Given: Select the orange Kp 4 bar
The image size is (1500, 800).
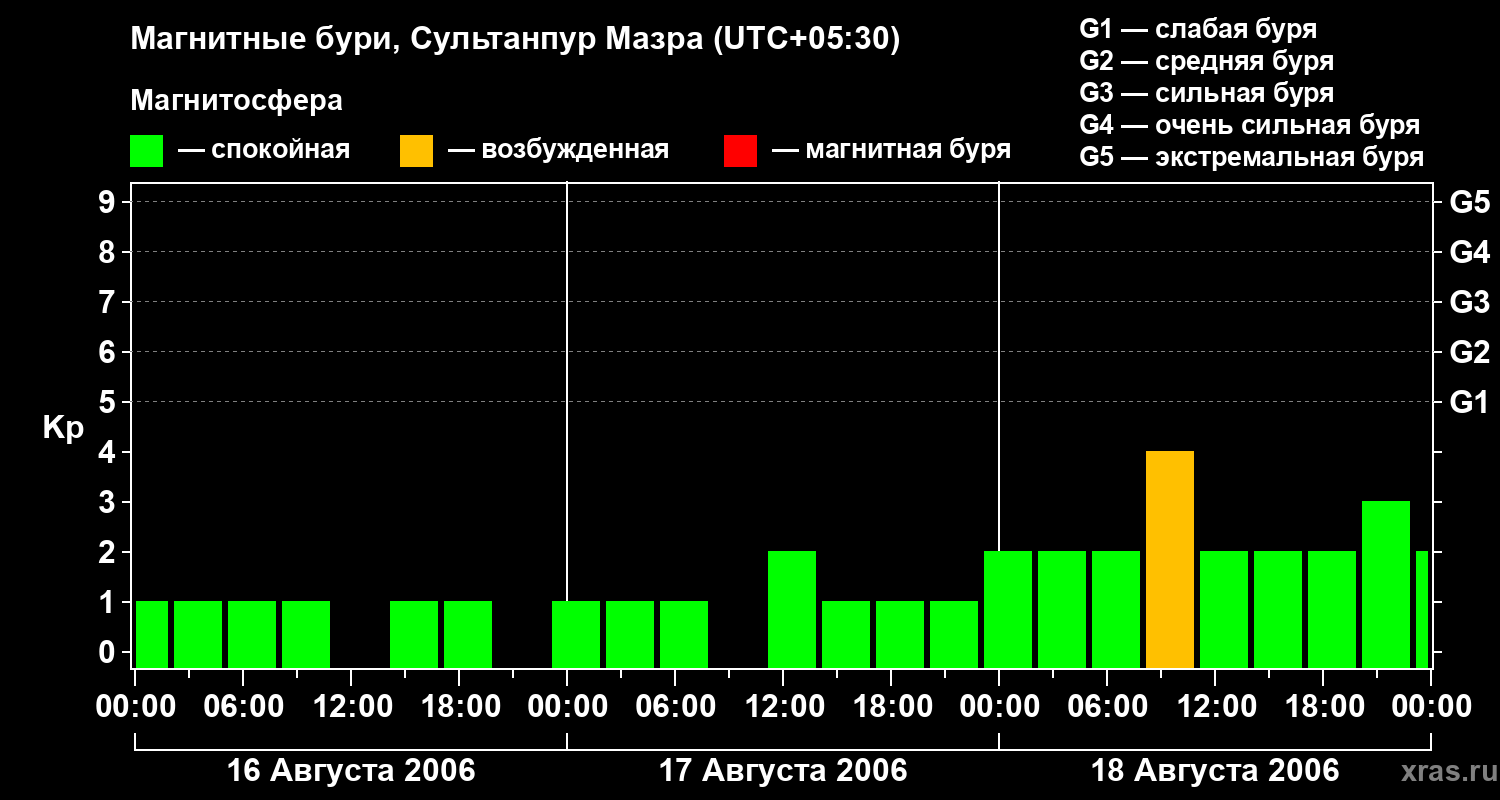Looking at the screenshot, I should click(x=1170, y=560).
